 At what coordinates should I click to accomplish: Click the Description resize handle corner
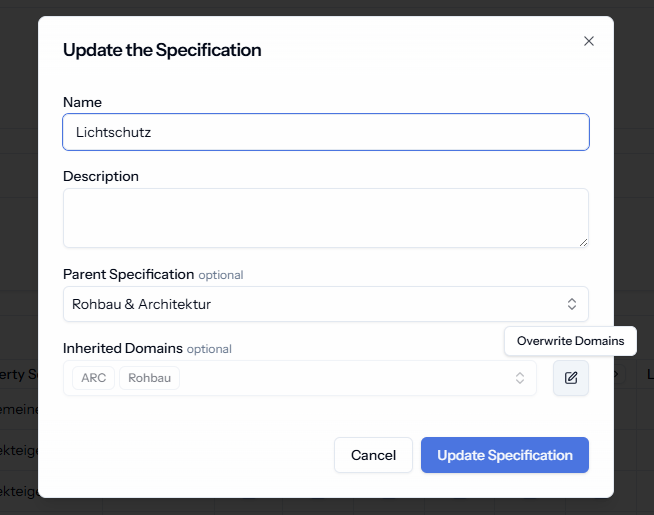click(583, 242)
